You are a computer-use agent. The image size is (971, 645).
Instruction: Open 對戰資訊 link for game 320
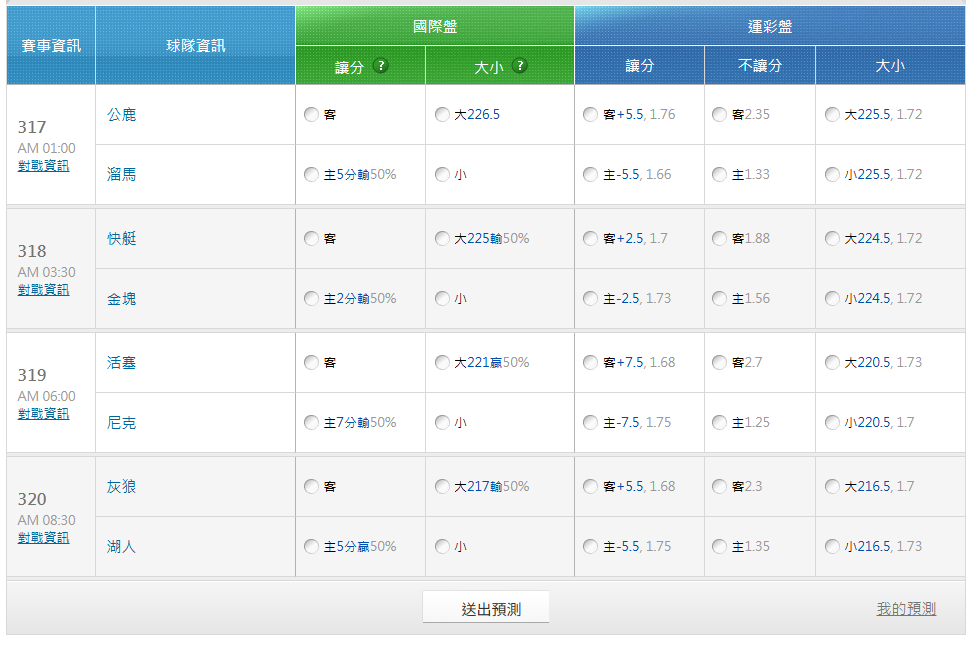click(x=43, y=538)
